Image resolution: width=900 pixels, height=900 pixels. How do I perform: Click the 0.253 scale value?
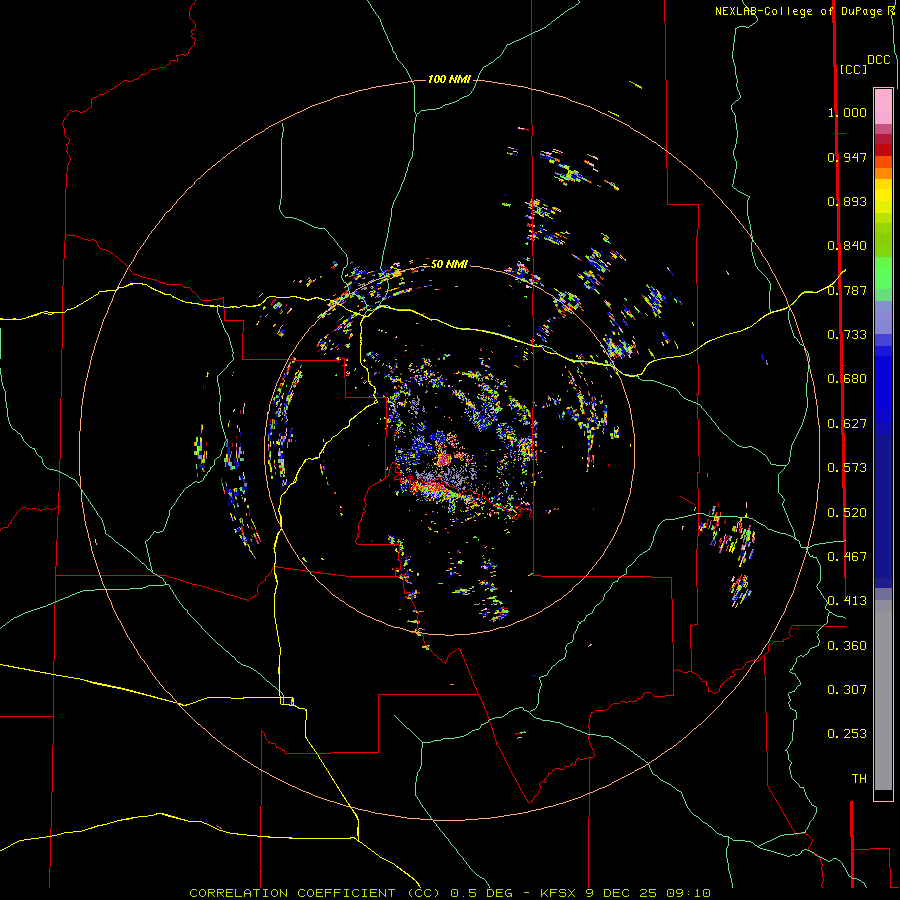coord(847,734)
